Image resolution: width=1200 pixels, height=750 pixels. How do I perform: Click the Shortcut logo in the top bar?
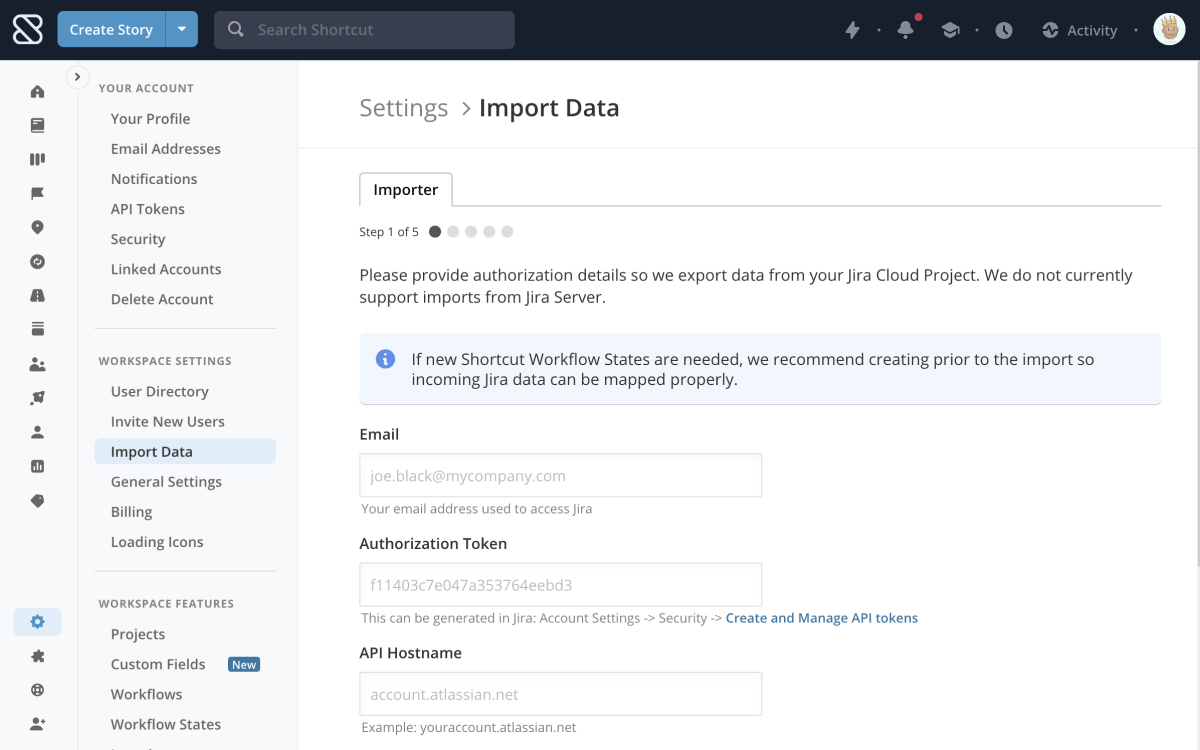point(28,30)
